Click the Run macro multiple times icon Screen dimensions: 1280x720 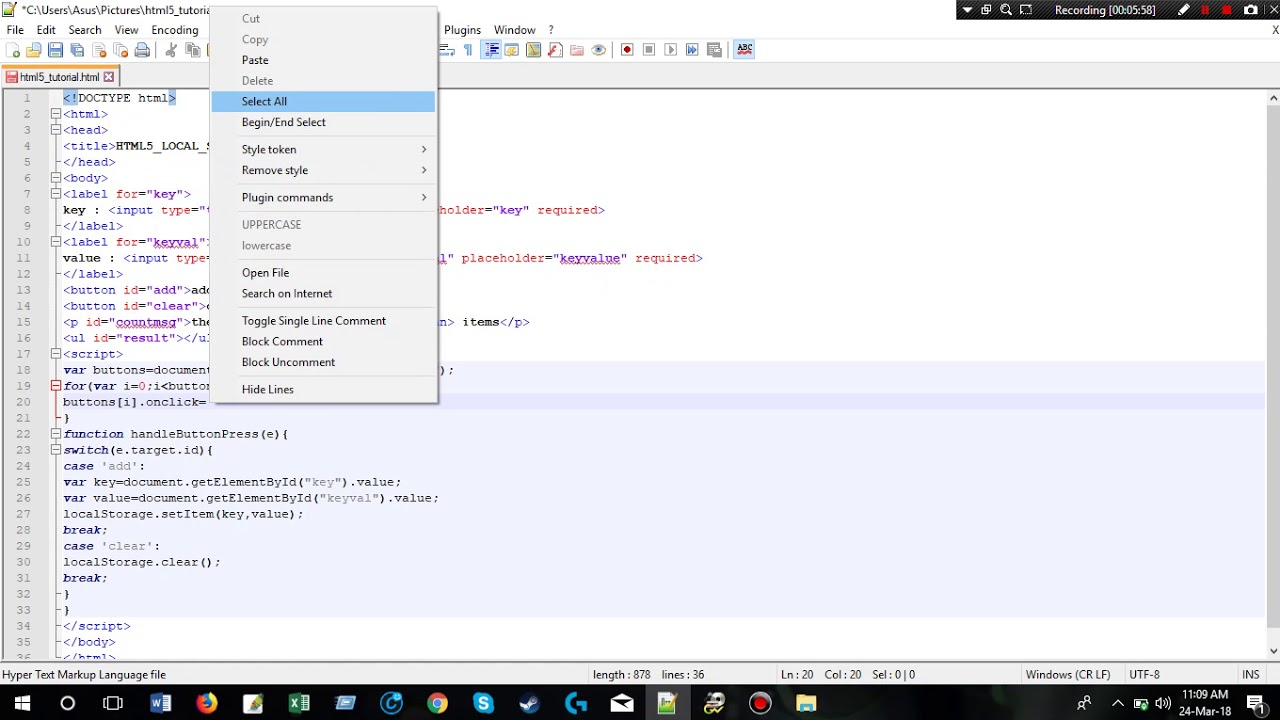click(692, 50)
